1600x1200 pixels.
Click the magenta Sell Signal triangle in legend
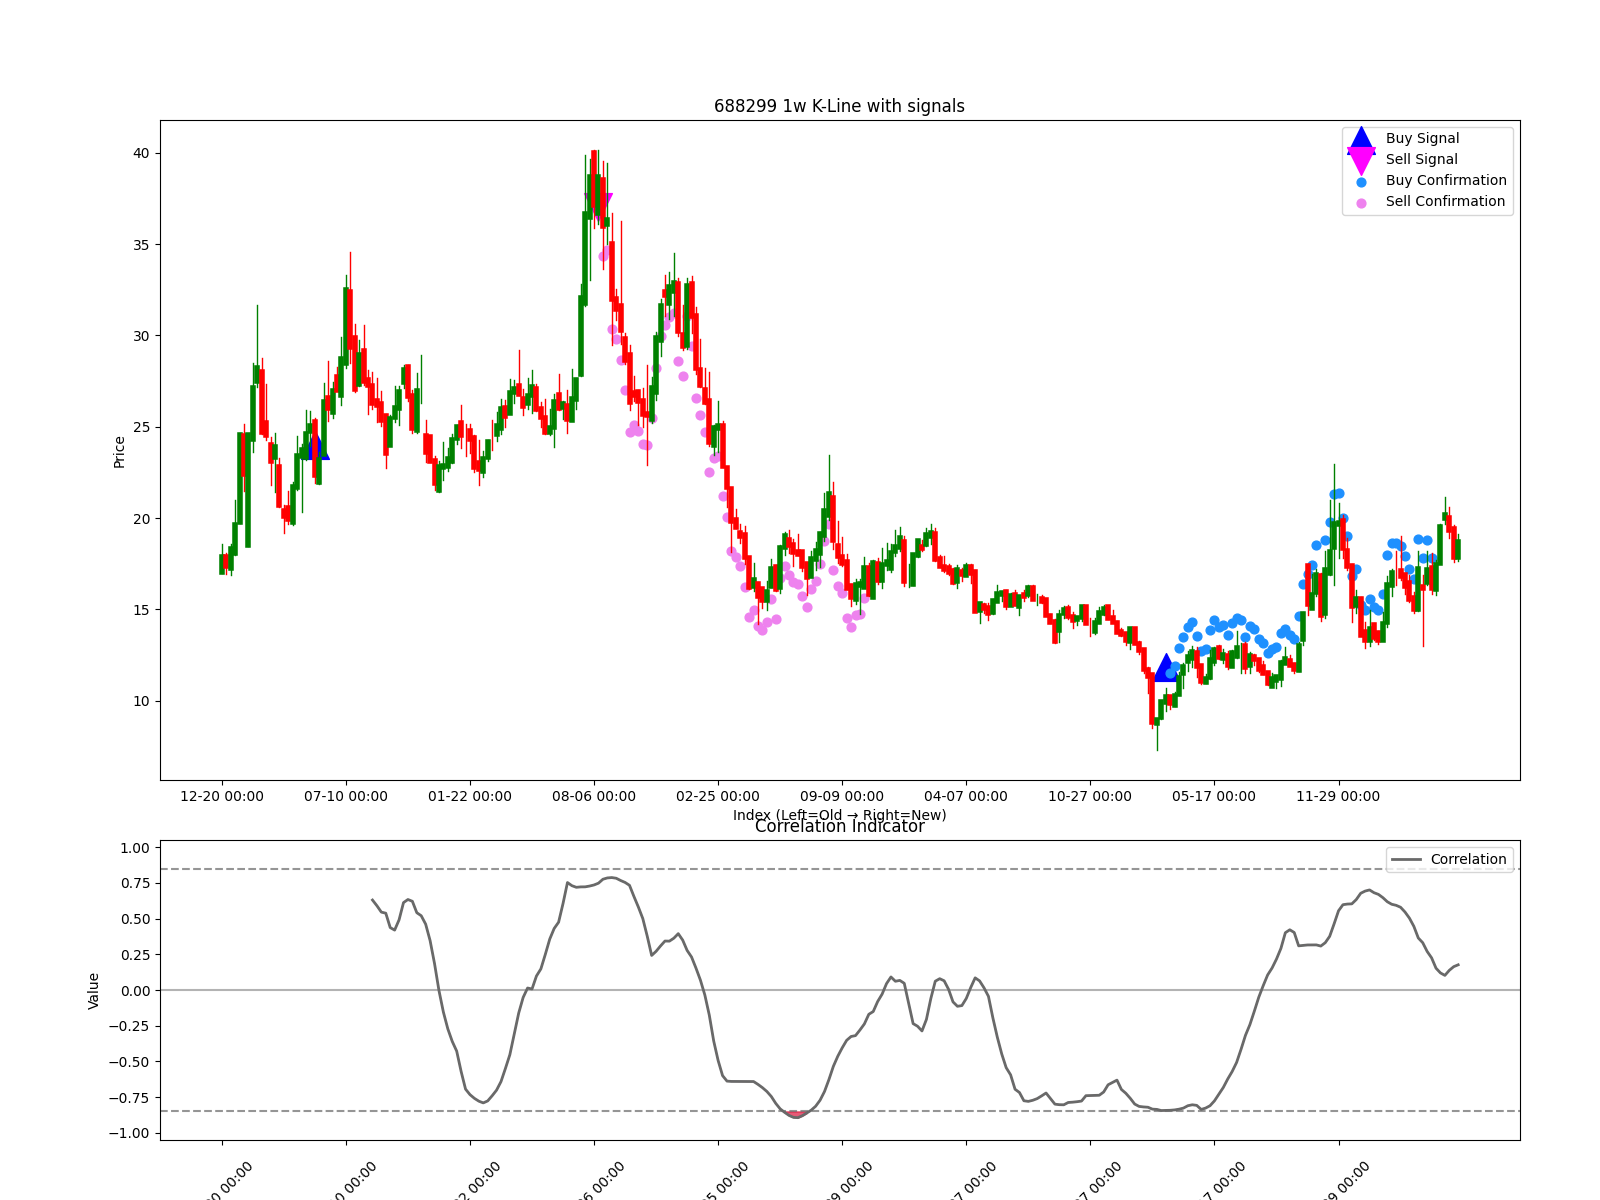click(1361, 160)
